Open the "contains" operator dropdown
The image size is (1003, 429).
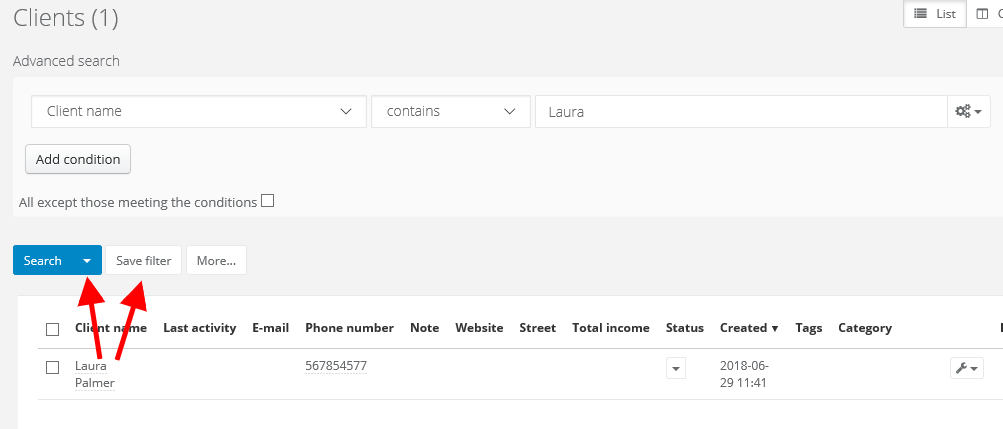tap(450, 112)
